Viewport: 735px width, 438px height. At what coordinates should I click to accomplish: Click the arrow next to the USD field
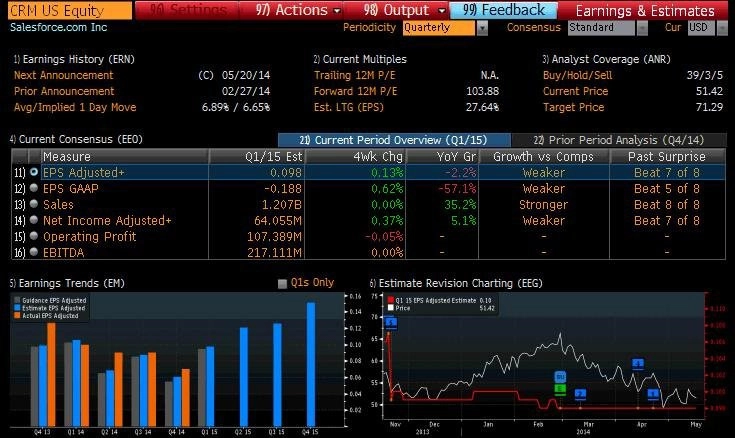point(722,28)
